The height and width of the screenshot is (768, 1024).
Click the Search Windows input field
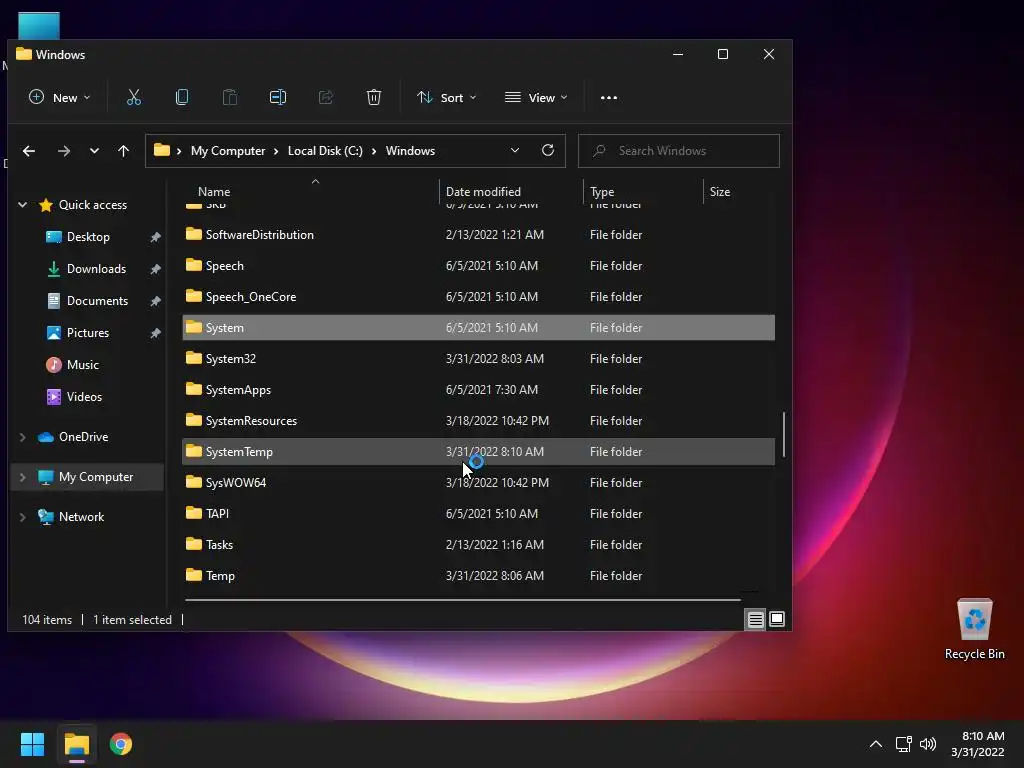click(x=679, y=151)
